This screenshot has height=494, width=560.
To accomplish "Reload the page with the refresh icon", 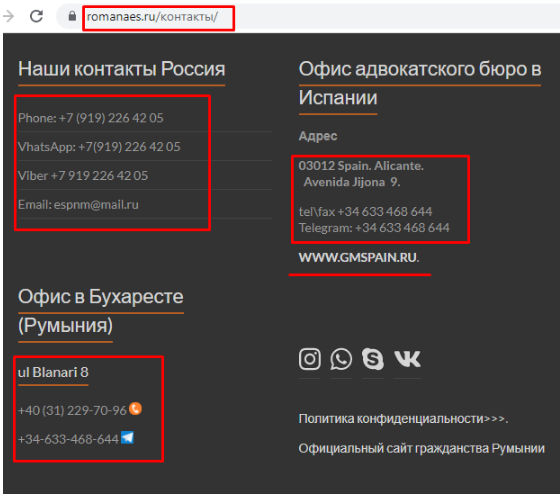I will point(36,16).
